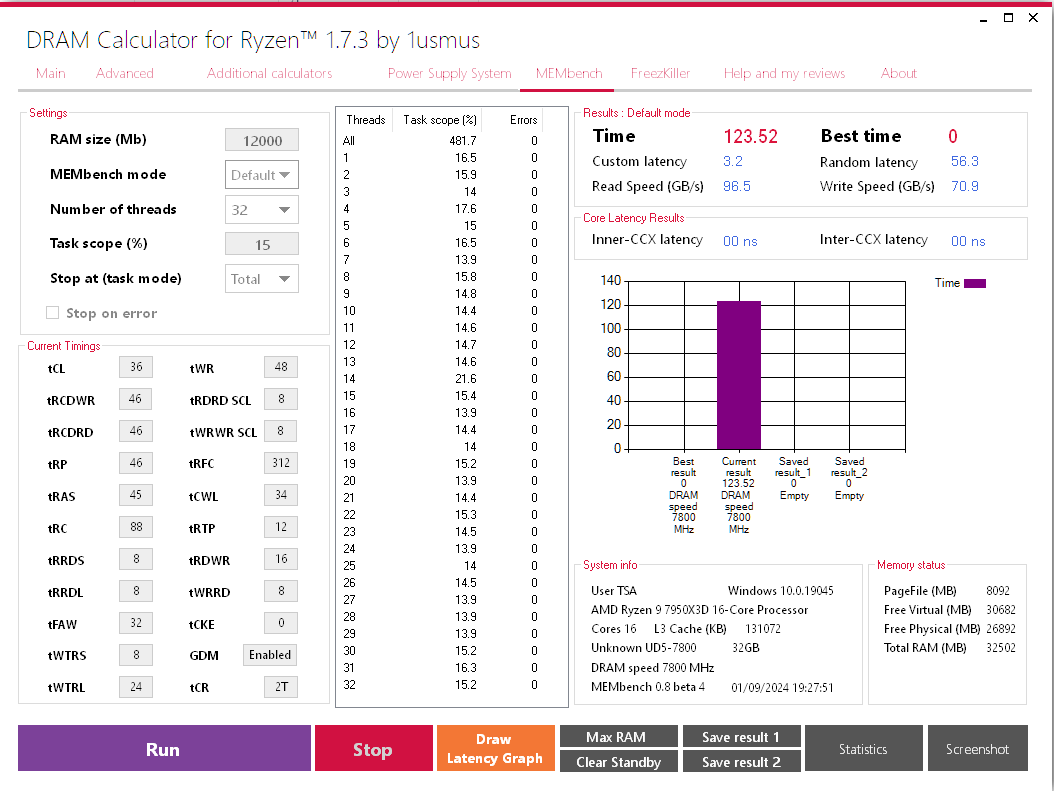Click the tRTP value field
The image size is (1054, 791).
click(x=281, y=527)
